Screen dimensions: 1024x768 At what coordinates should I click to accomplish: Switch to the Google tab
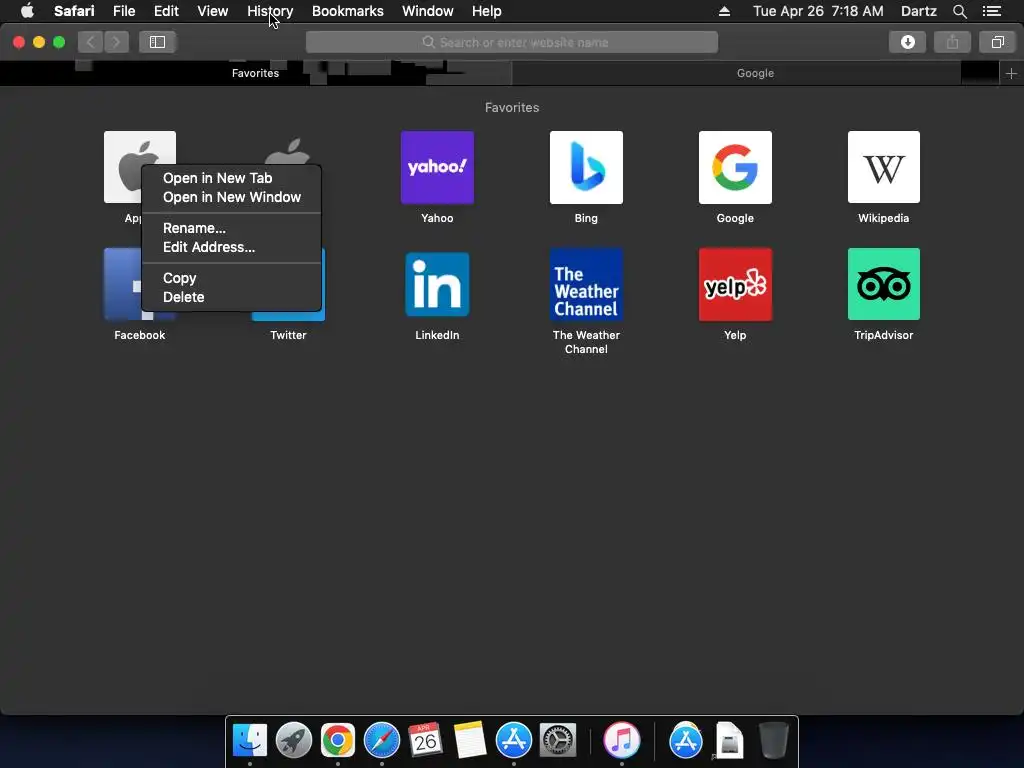tap(756, 73)
